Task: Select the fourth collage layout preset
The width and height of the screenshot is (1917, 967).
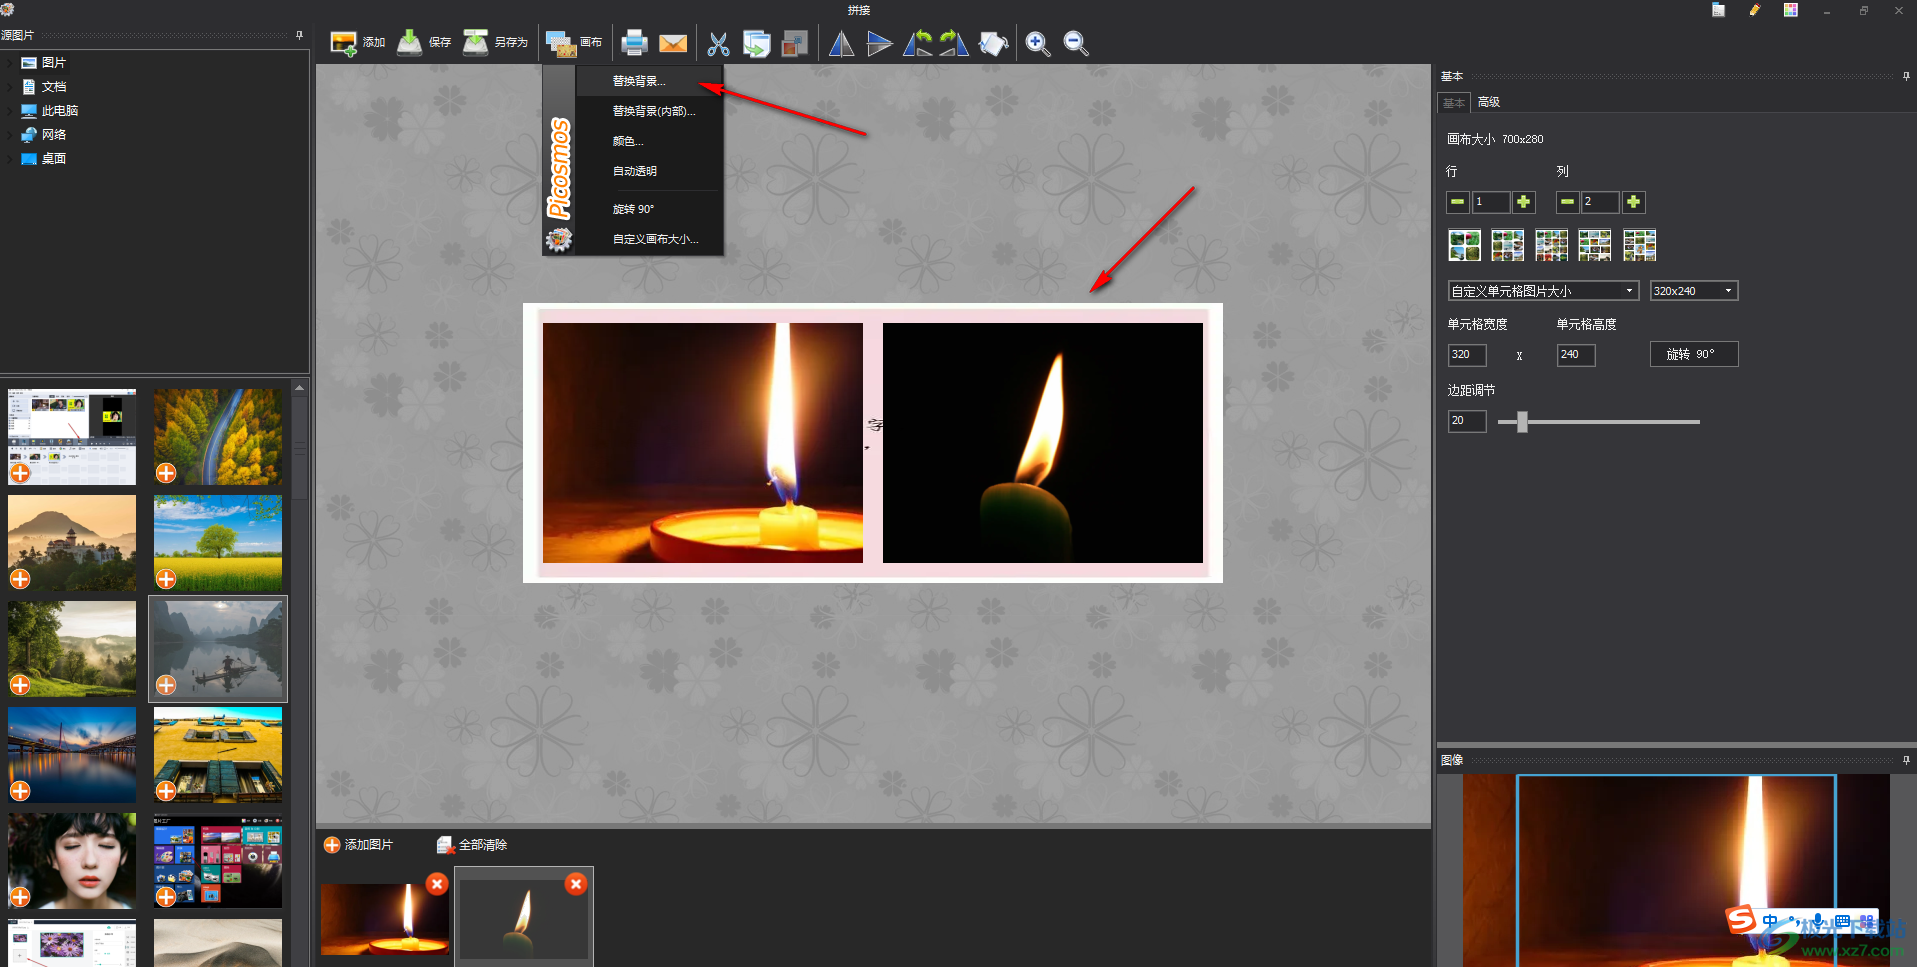Action: (1595, 245)
